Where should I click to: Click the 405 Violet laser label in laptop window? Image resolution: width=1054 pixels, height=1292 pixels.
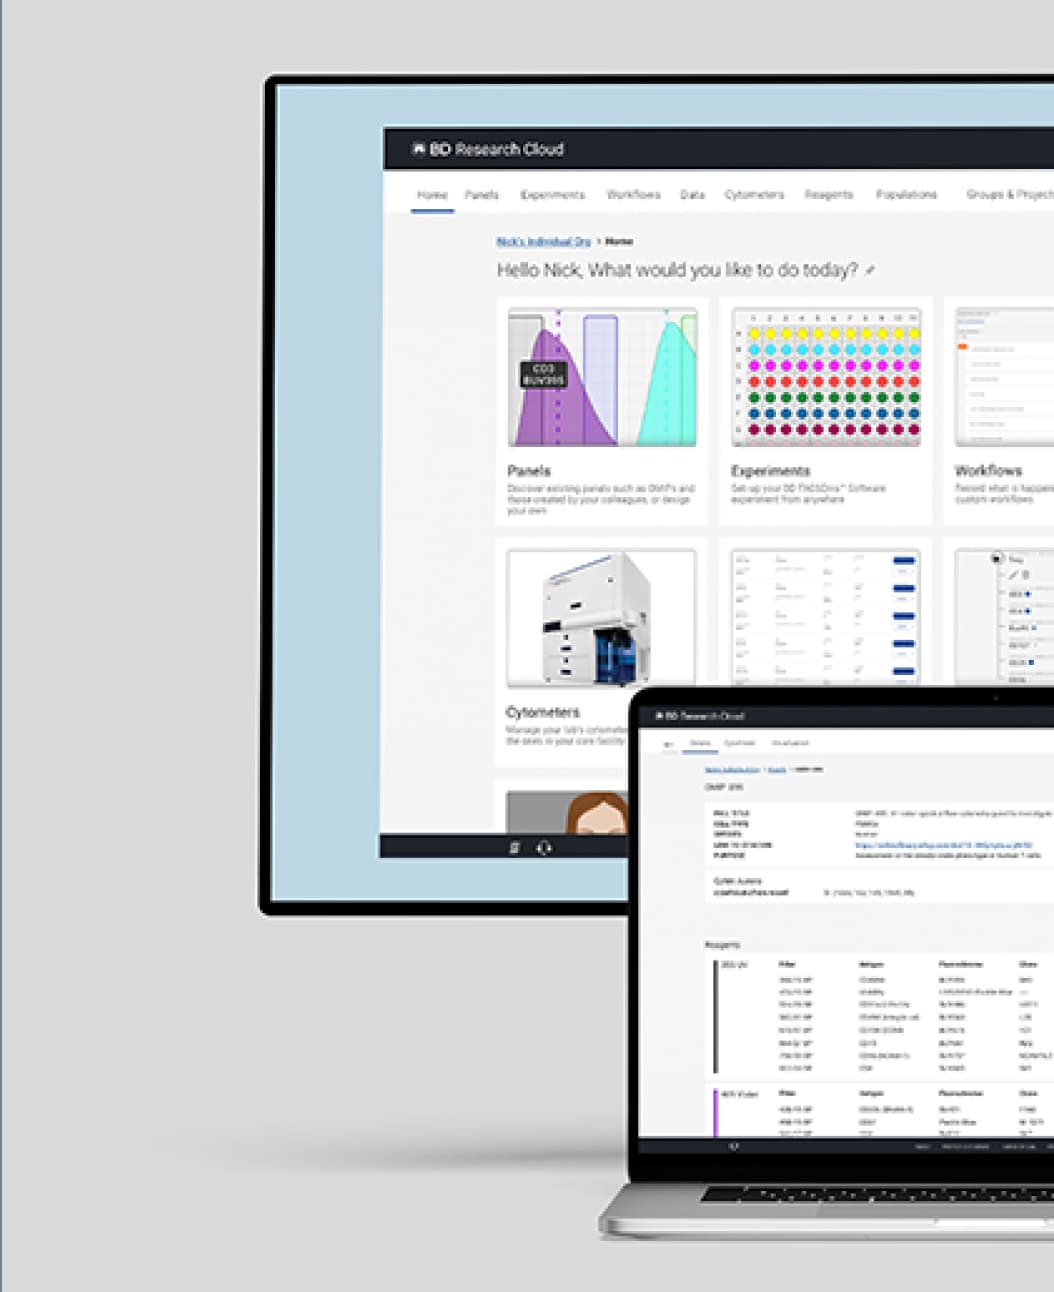click(740, 1094)
